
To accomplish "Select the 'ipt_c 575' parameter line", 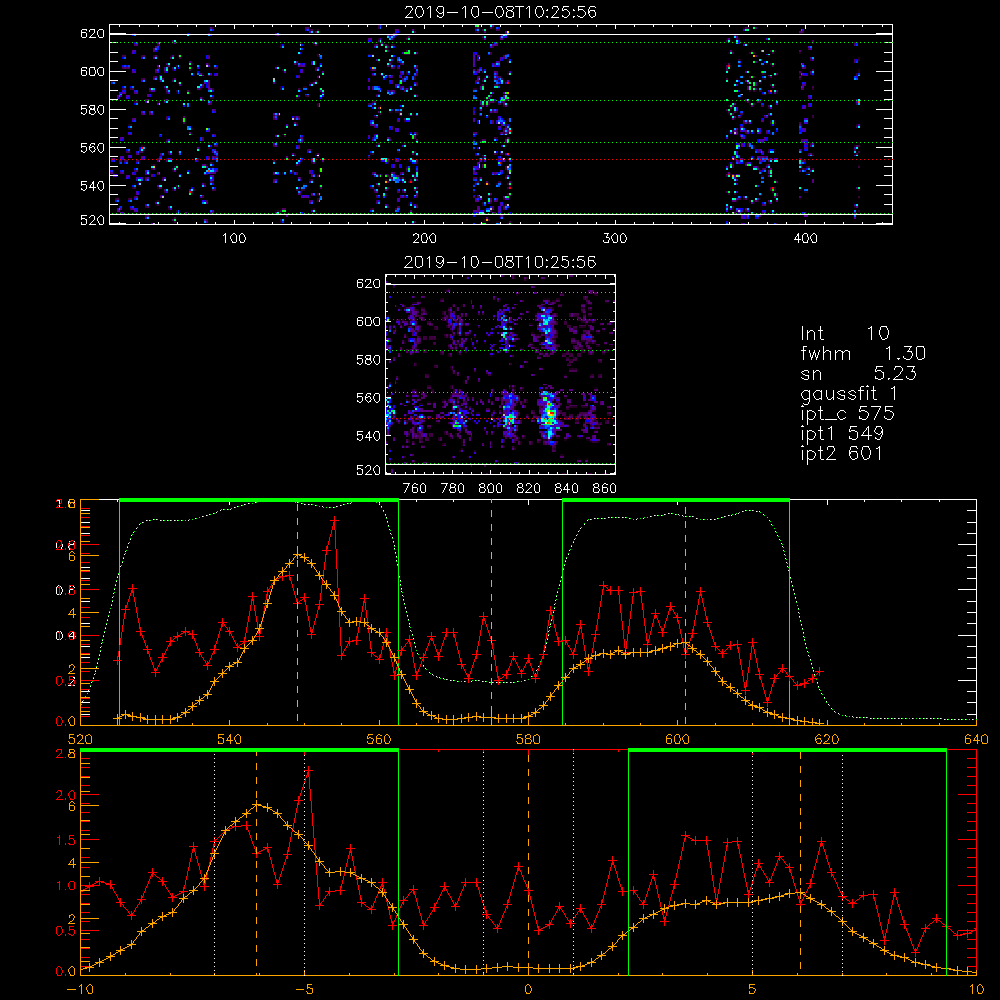I will tap(848, 414).
